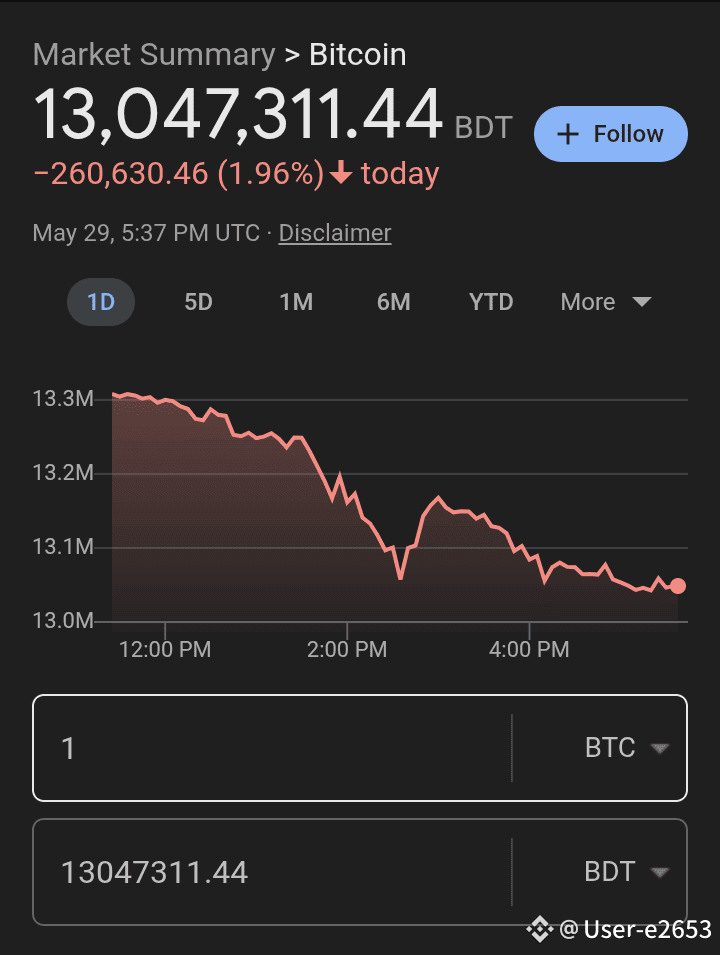Click the current price dot on chart
720x955 pixels.
coord(677,586)
